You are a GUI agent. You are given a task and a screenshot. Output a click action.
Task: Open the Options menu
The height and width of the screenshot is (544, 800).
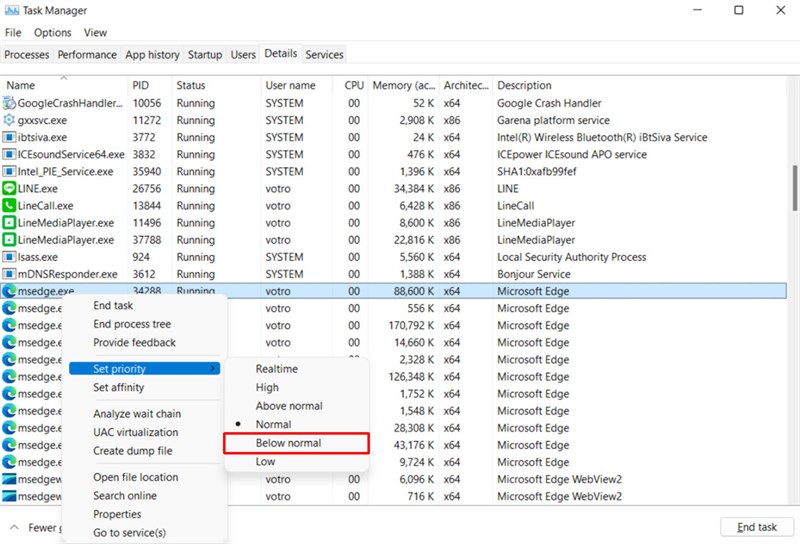[x=53, y=33]
